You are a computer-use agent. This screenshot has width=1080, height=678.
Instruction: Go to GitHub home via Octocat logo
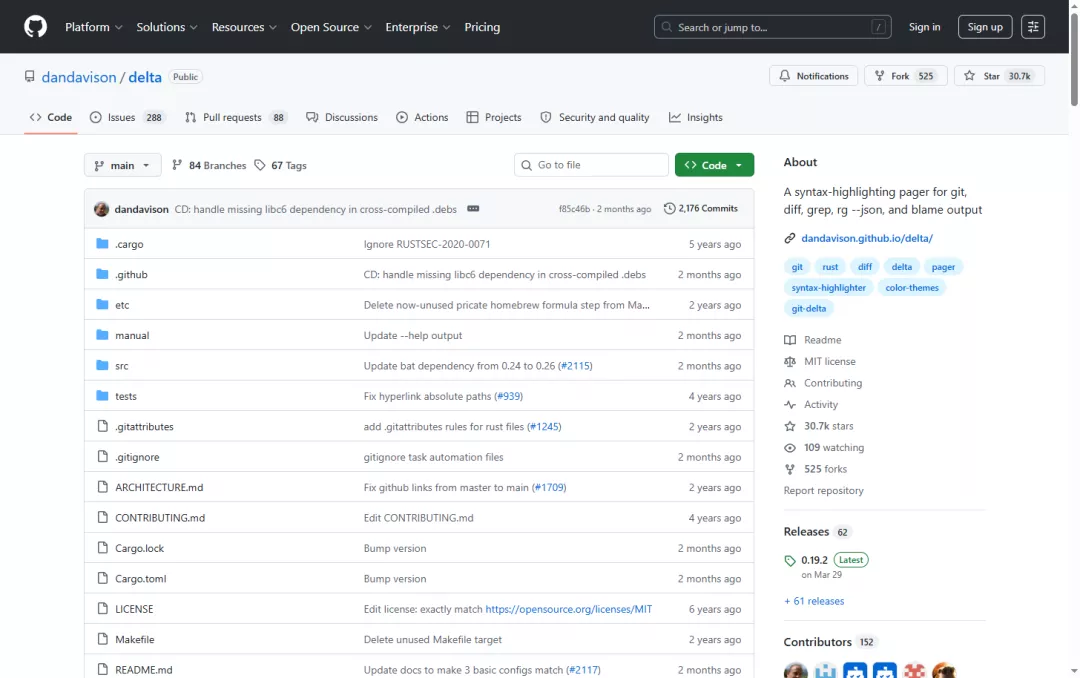(x=35, y=27)
